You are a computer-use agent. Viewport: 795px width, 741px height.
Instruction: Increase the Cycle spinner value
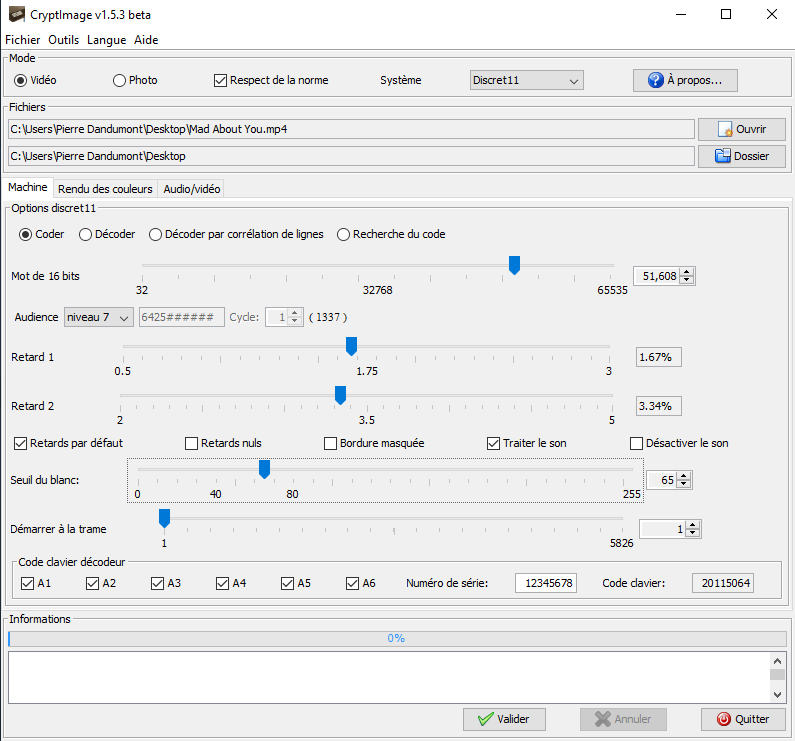(x=295, y=313)
